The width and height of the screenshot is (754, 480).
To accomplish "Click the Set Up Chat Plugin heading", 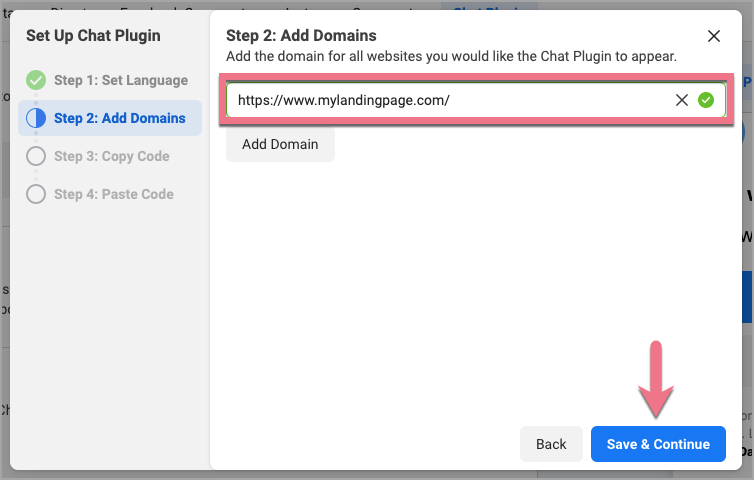I will pyautogui.click(x=93, y=36).
